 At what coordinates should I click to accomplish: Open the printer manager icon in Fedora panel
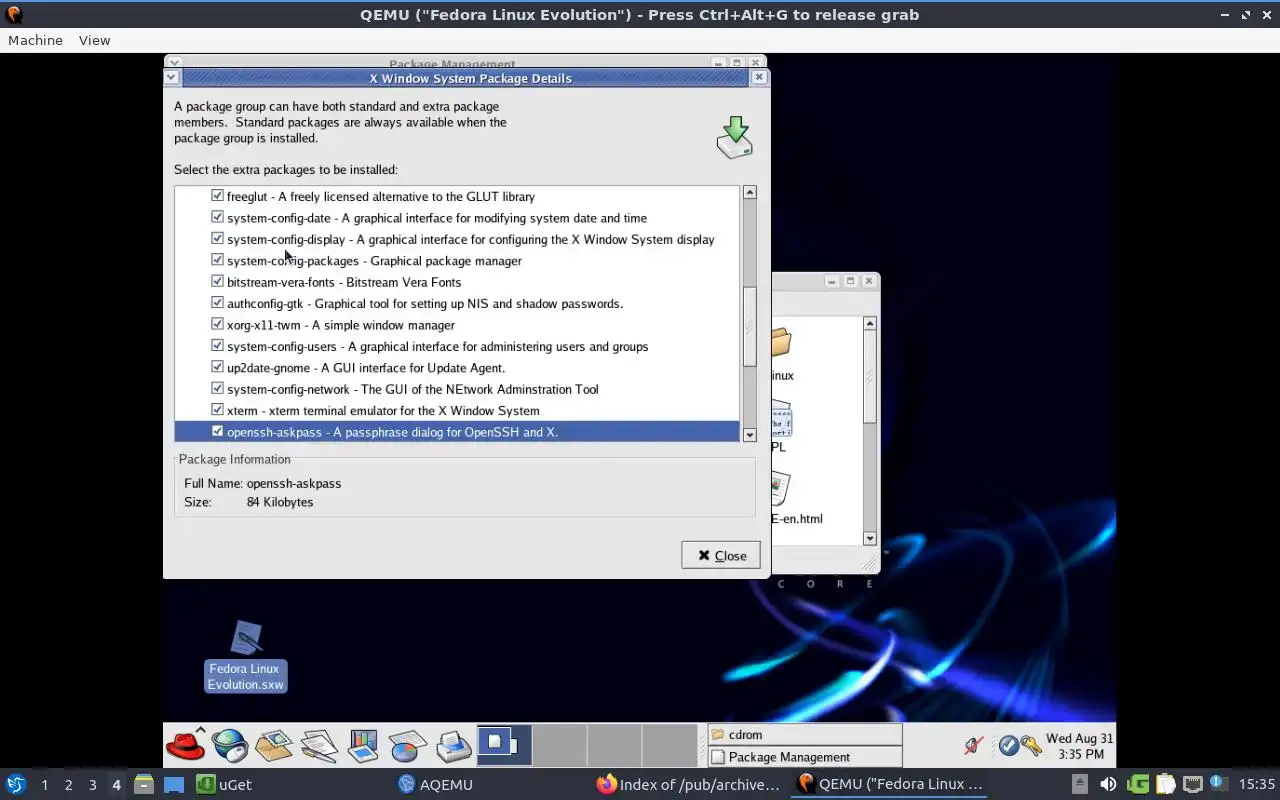click(x=453, y=745)
